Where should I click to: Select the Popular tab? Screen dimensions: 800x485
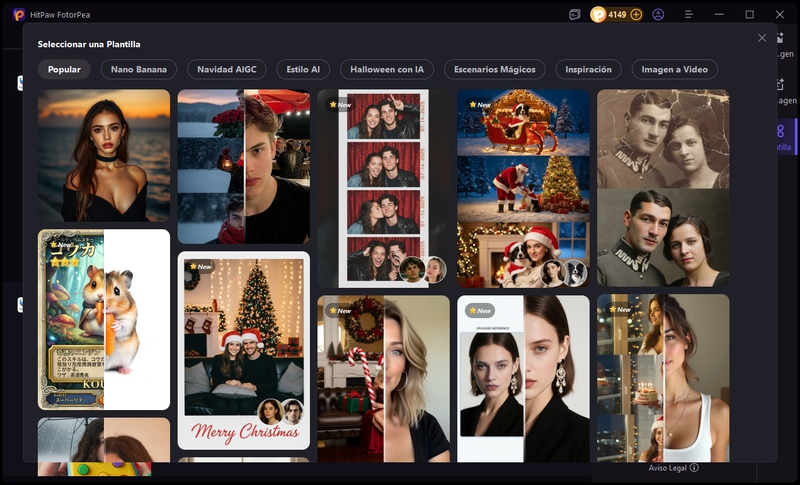click(64, 69)
